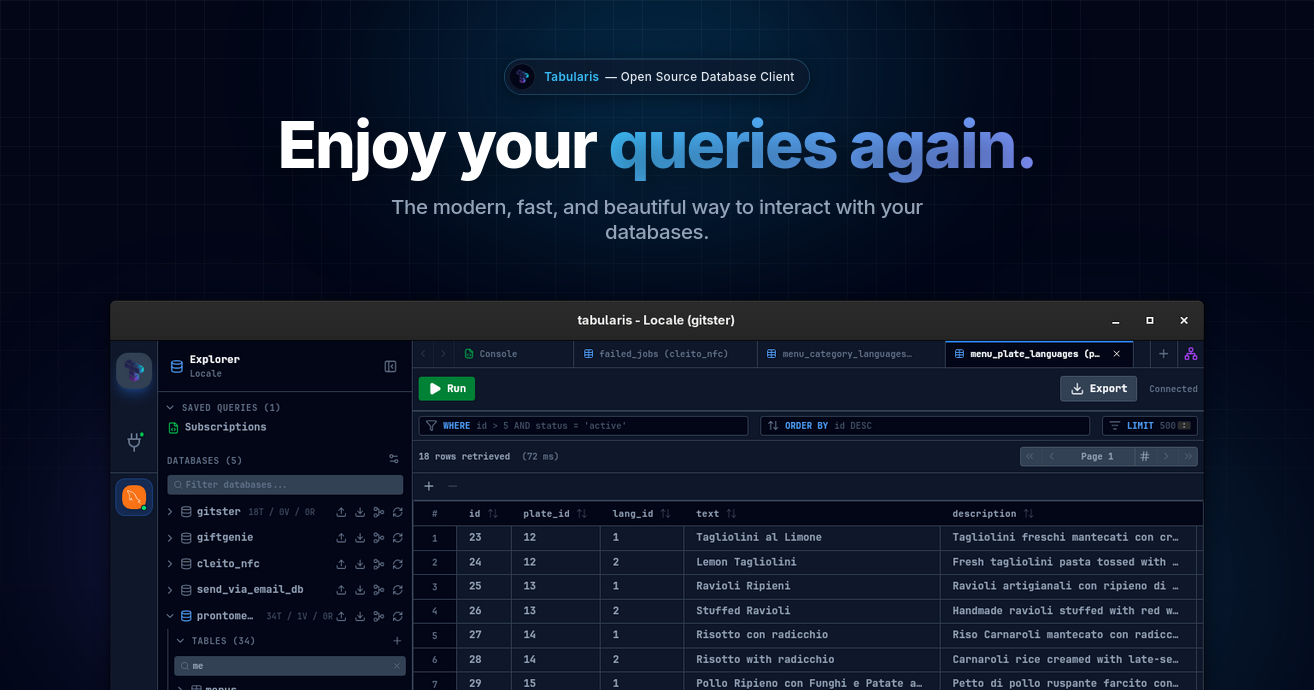Select the 'Risotto con radicchio' cell
Image resolution: width=1314 pixels, height=690 pixels.
point(814,635)
